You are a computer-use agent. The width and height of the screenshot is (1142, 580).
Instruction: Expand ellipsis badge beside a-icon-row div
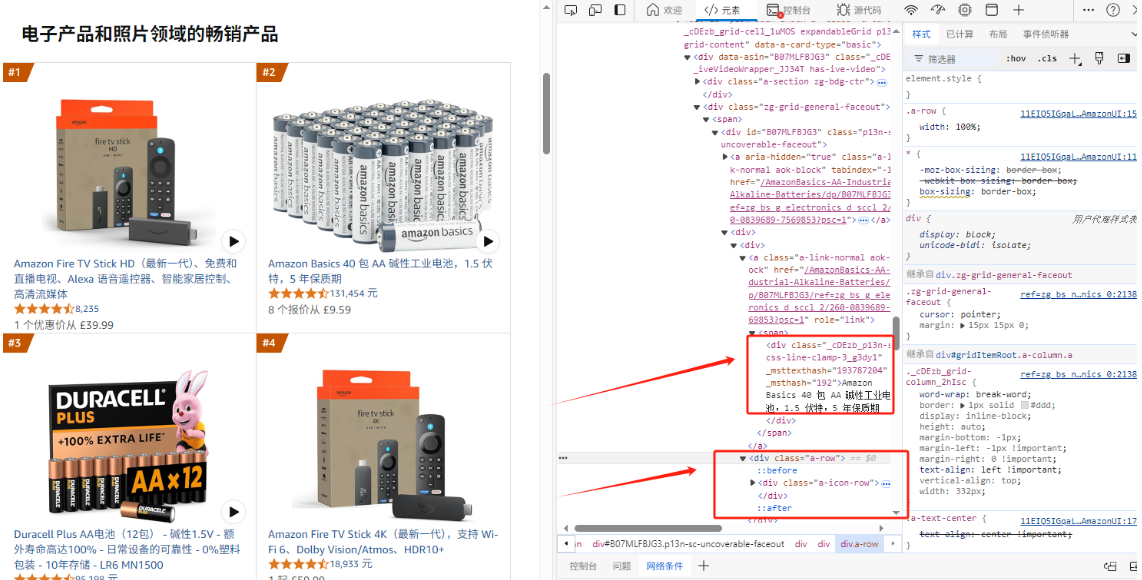coord(886,484)
